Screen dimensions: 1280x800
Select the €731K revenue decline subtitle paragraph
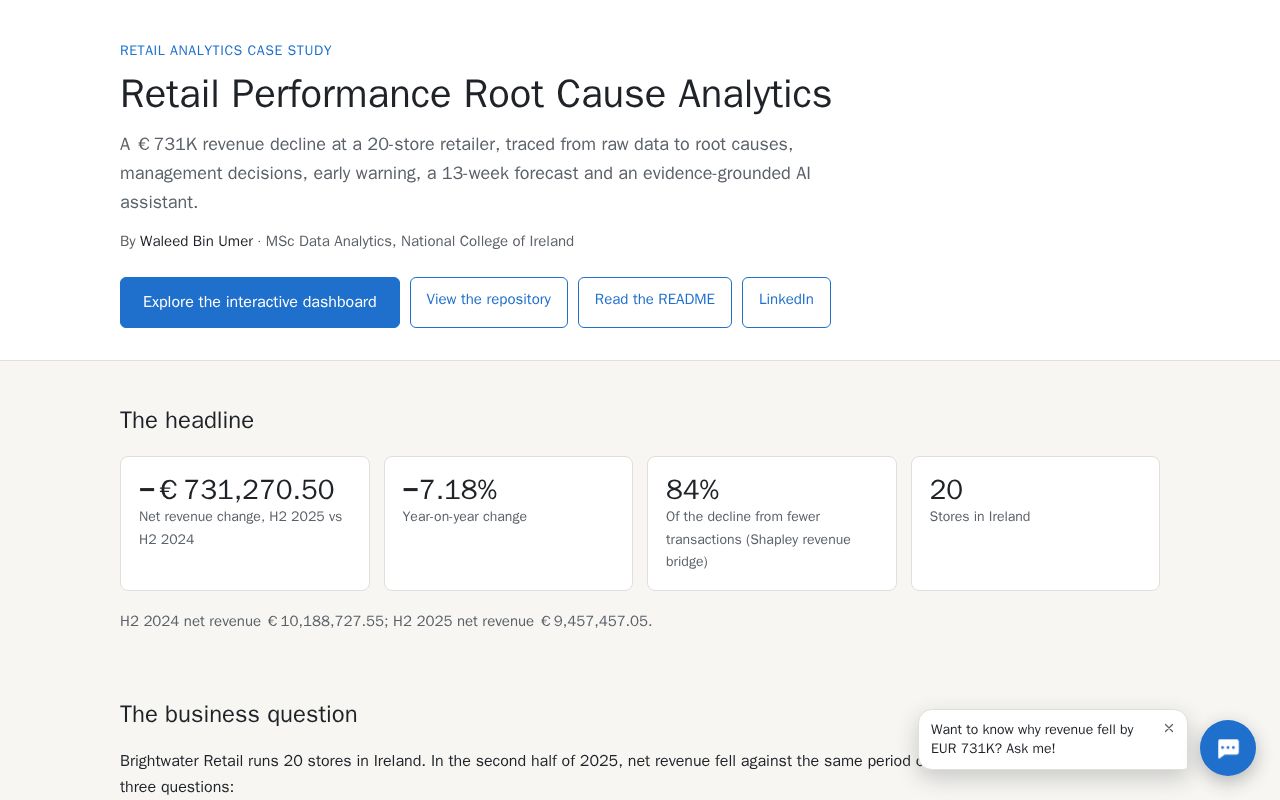pos(466,173)
